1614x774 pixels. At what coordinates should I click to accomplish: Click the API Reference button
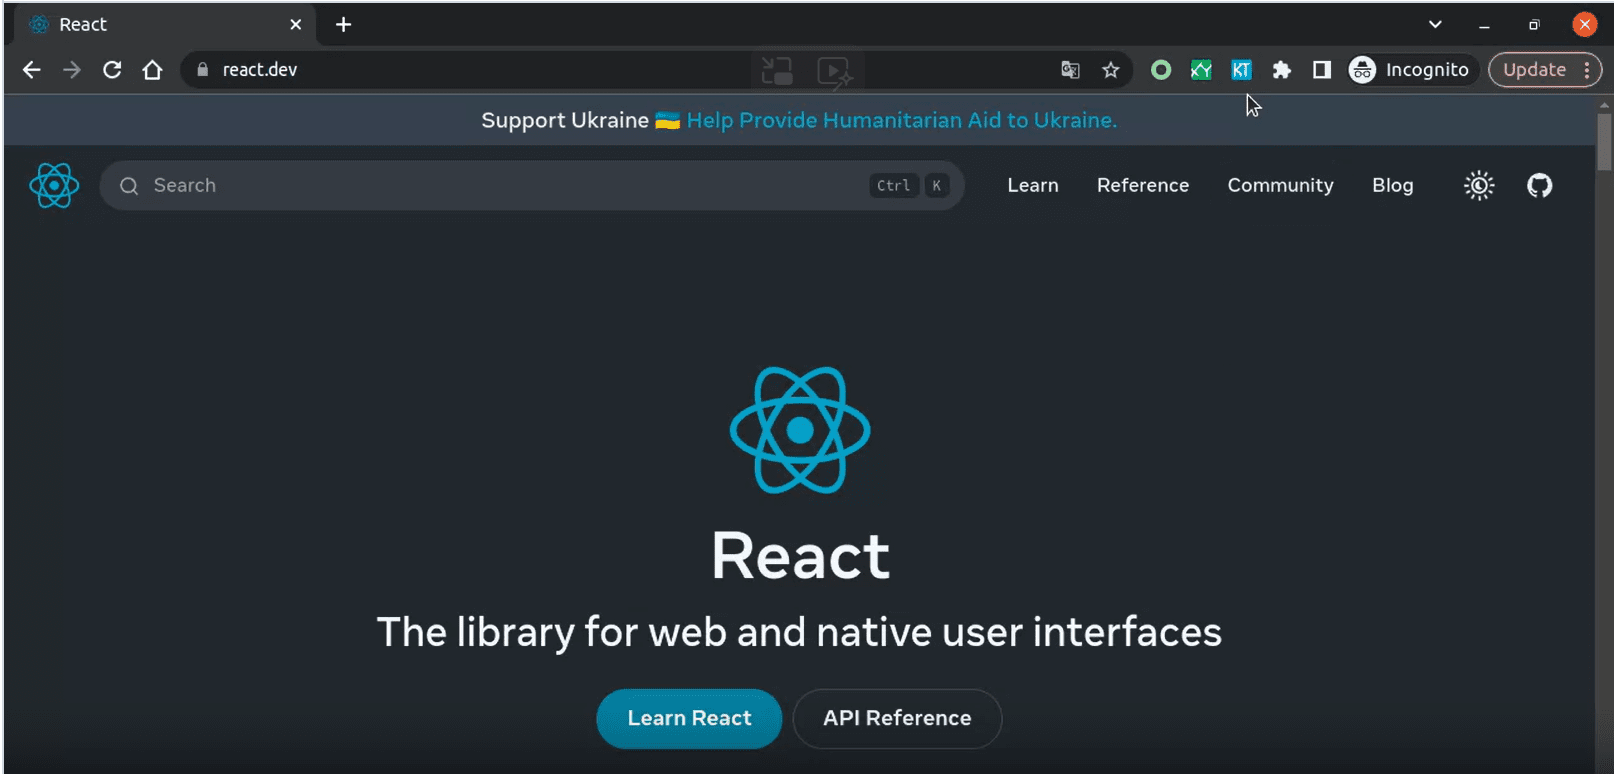point(897,718)
